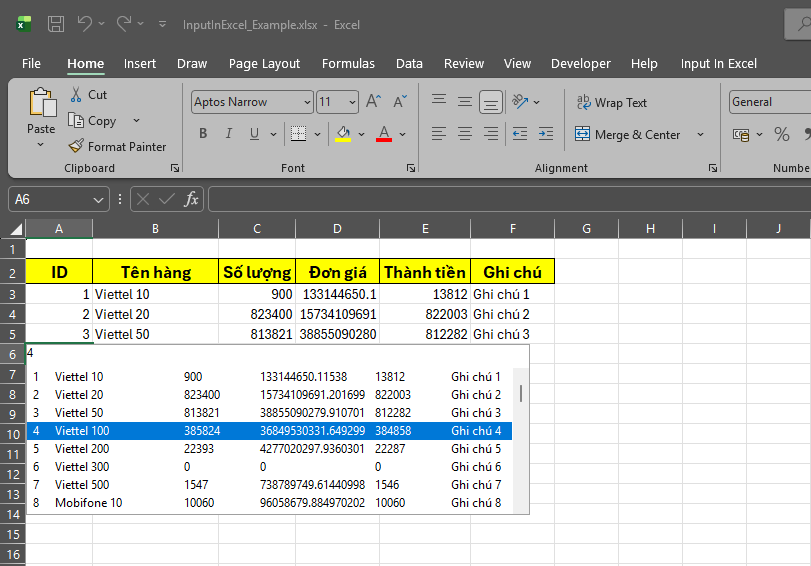Image resolution: width=811 pixels, height=566 pixels.
Task: Toggle Italic formatting
Action: pyautogui.click(x=229, y=133)
